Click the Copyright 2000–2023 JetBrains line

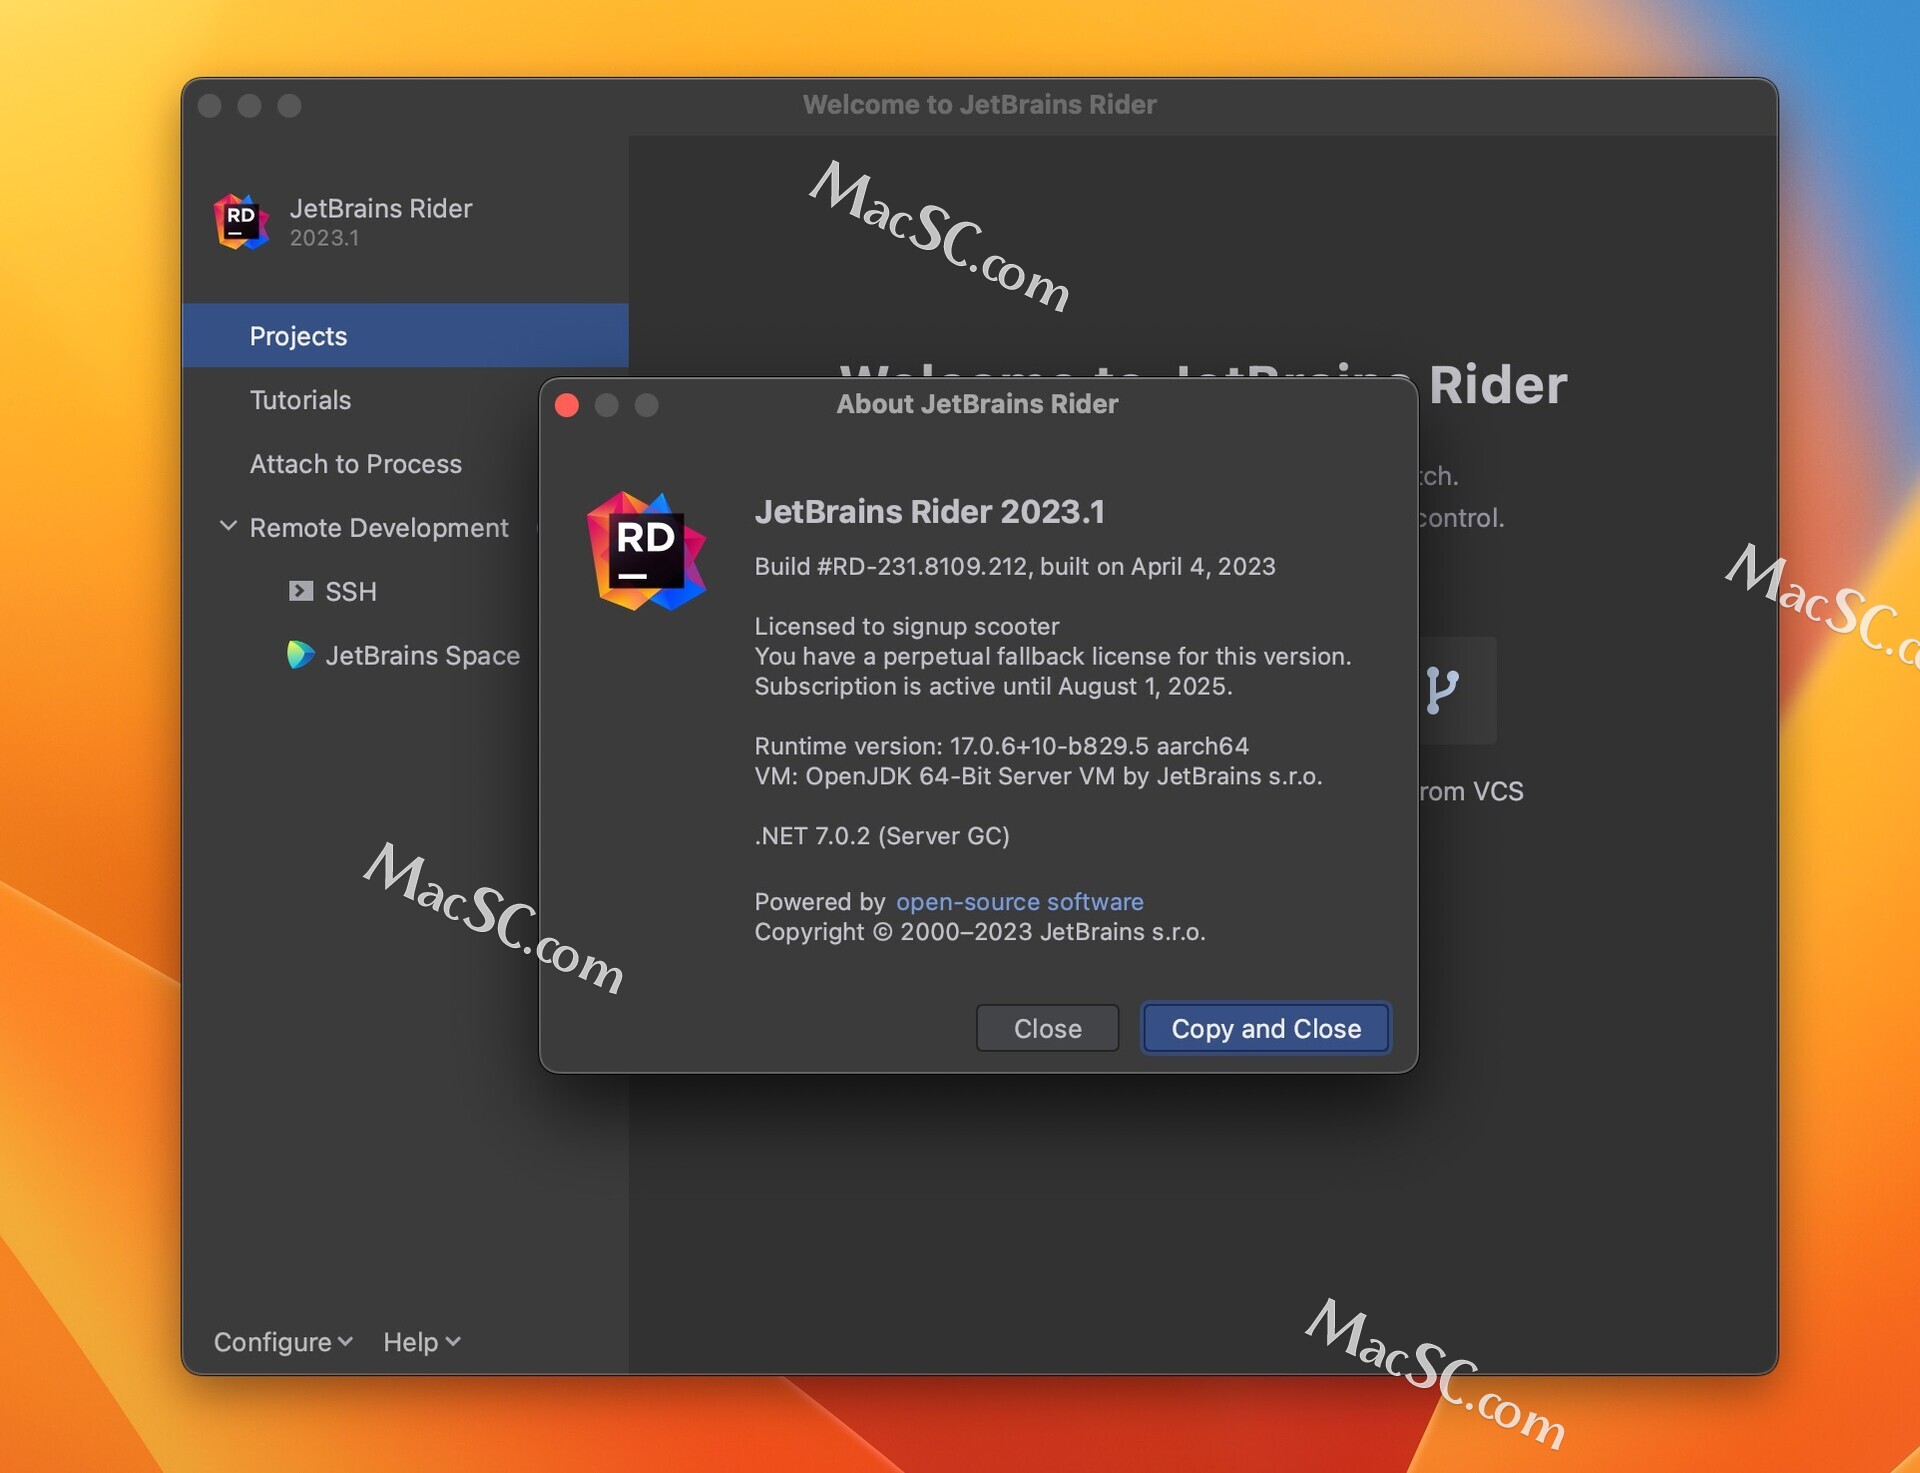pyautogui.click(x=980, y=931)
